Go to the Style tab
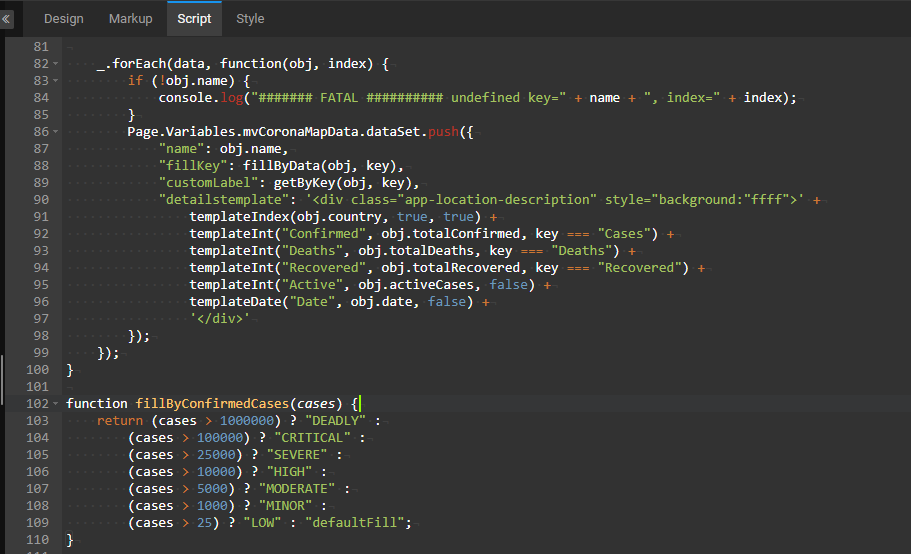Image resolution: width=911 pixels, height=554 pixels. [x=250, y=19]
